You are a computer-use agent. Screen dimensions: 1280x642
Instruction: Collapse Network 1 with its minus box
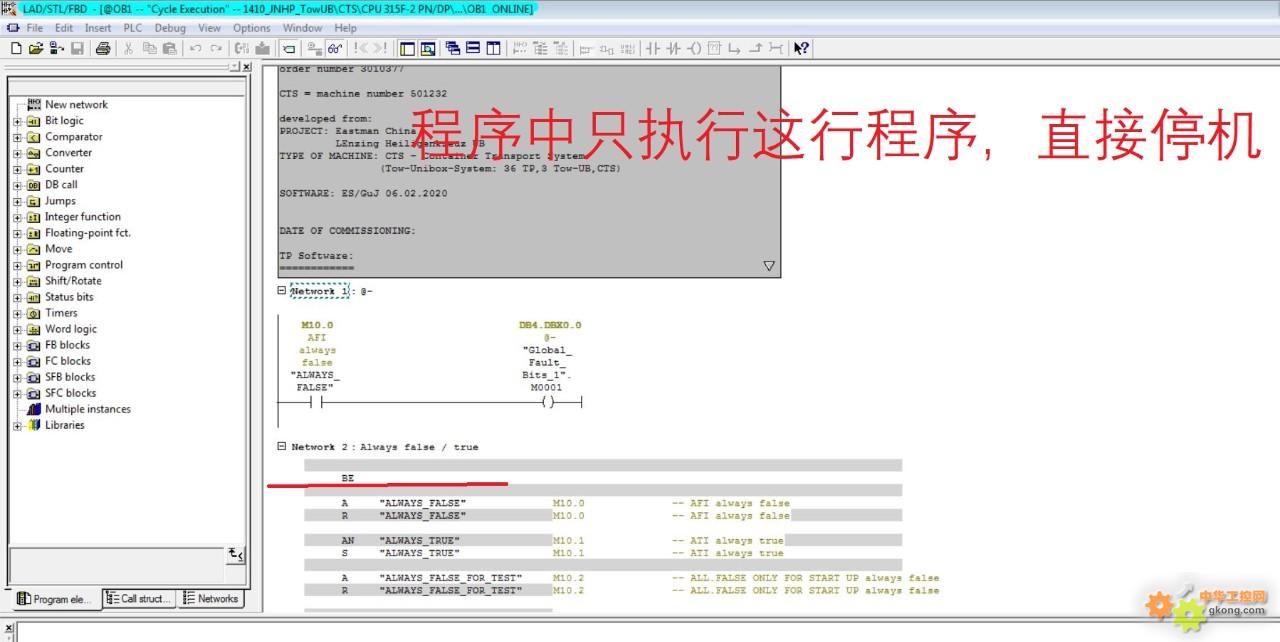point(282,290)
